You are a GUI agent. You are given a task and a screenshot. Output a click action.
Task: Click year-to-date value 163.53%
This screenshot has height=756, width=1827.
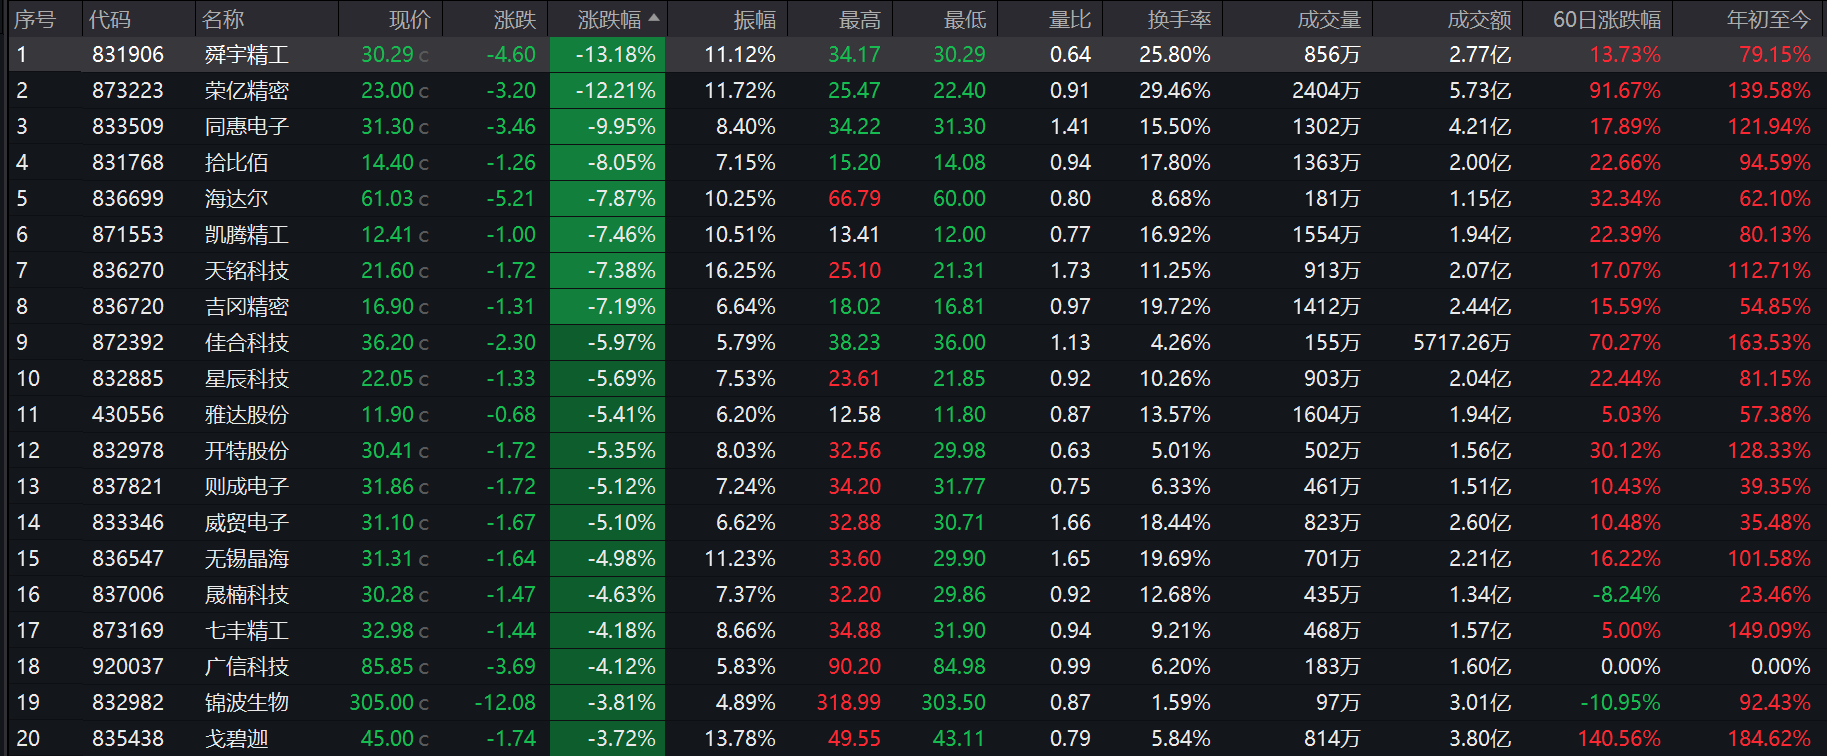(1769, 343)
